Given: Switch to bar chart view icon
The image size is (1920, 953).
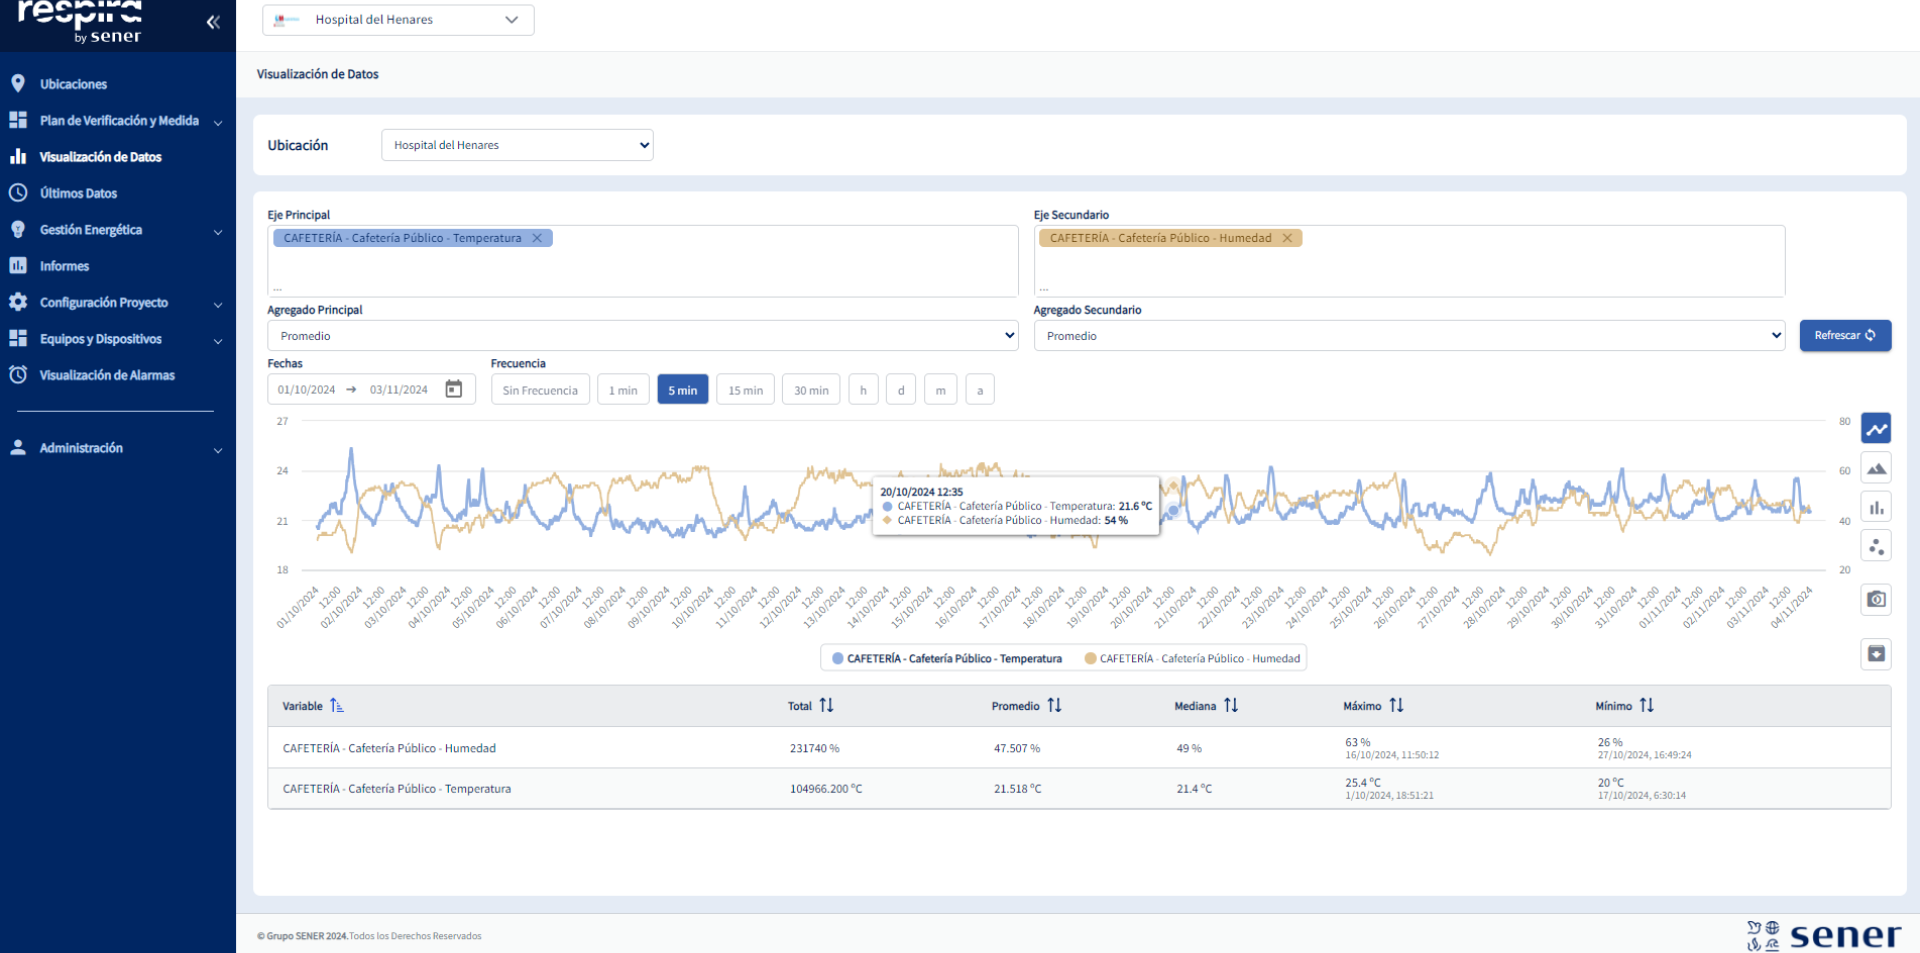Looking at the screenshot, I should coord(1876,507).
